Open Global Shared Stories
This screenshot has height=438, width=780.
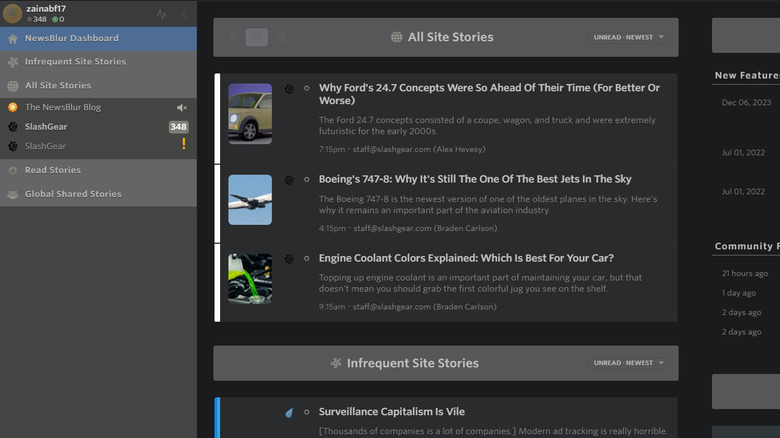click(x=72, y=194)
